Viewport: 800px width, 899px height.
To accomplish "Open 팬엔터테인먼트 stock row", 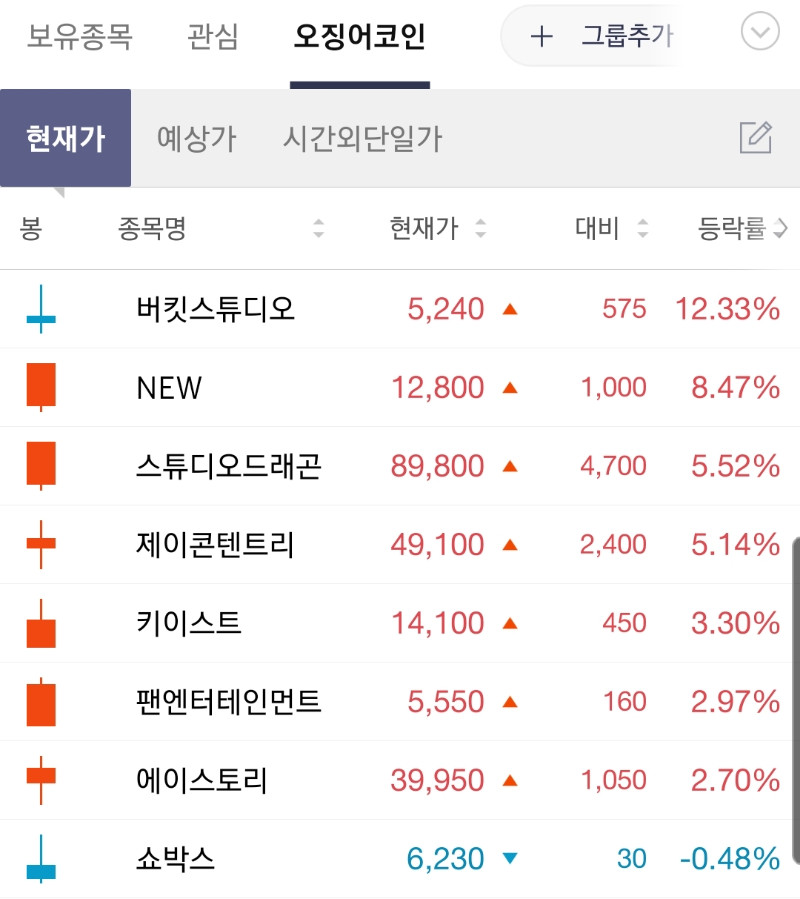I will (x=229, y=702).
